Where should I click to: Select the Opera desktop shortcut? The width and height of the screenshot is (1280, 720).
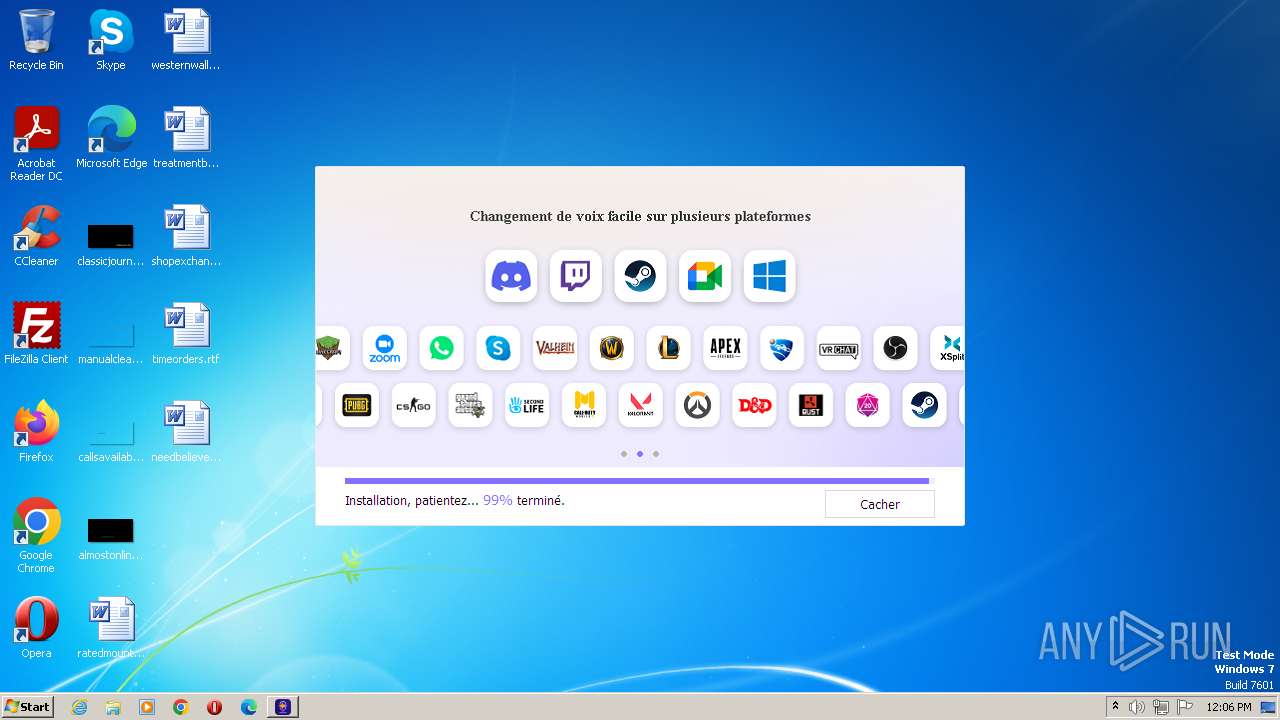point(36,628)
